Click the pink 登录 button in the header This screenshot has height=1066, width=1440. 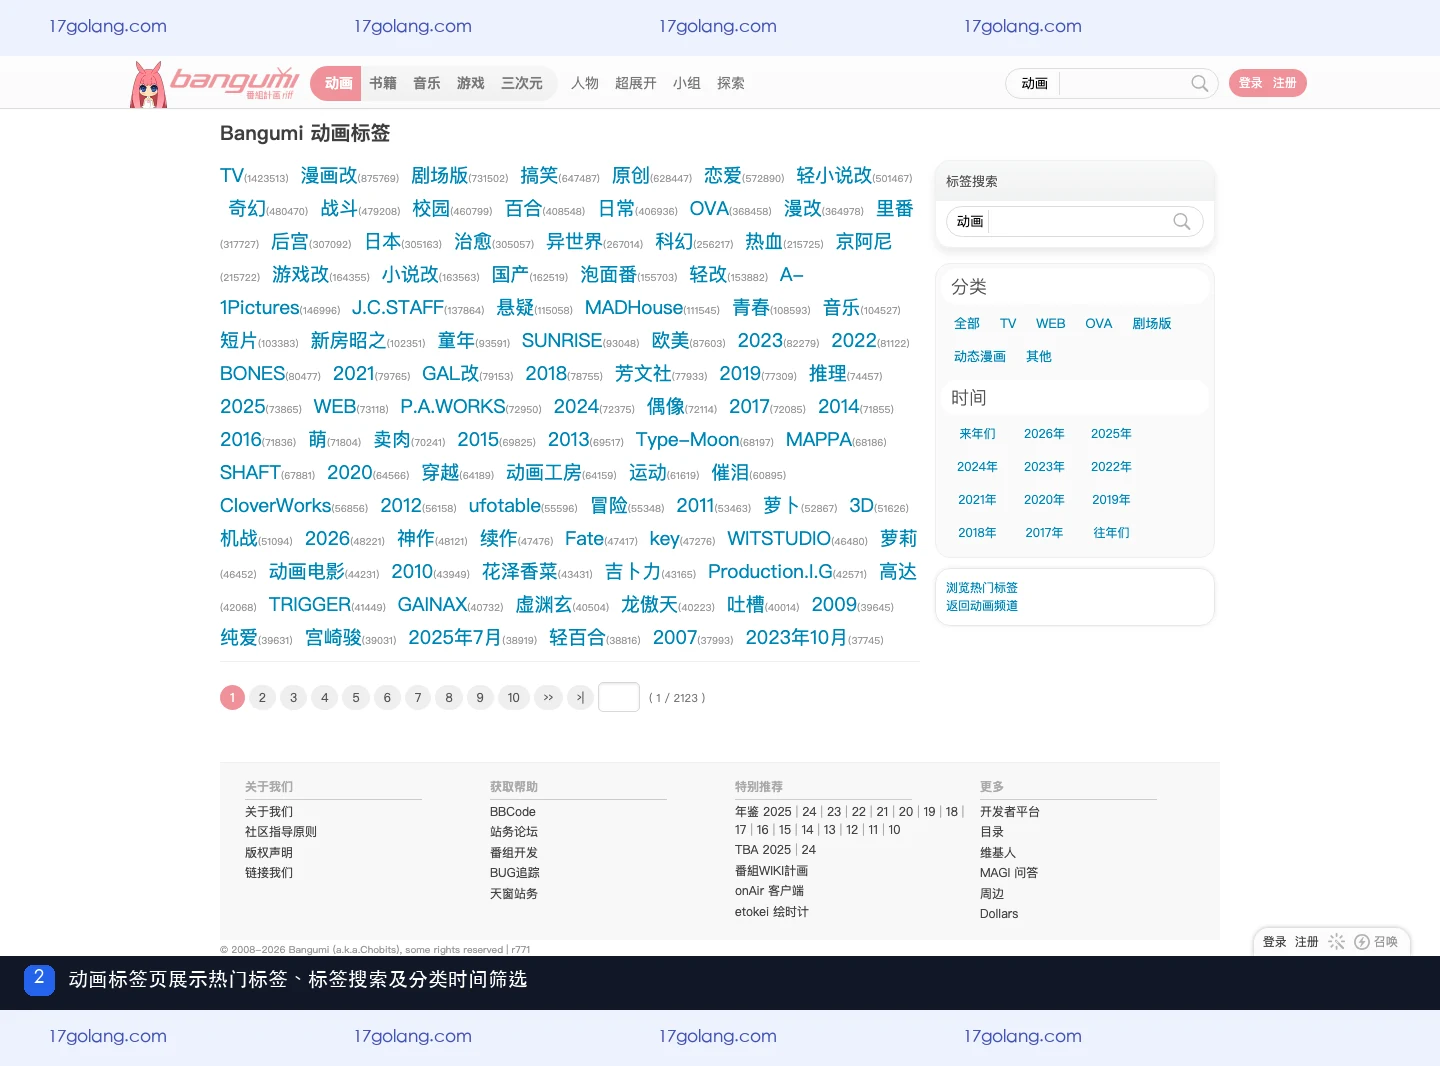click(x=1251, y=83)
